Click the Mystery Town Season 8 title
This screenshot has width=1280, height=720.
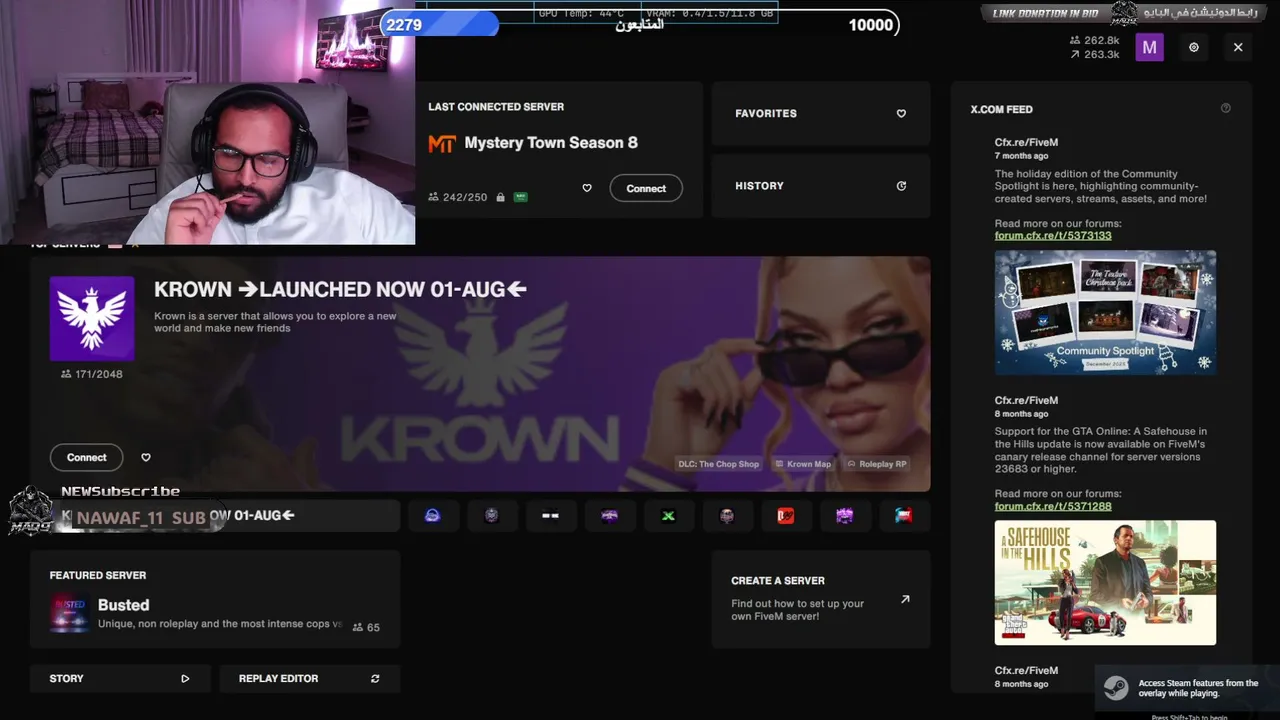551,143
